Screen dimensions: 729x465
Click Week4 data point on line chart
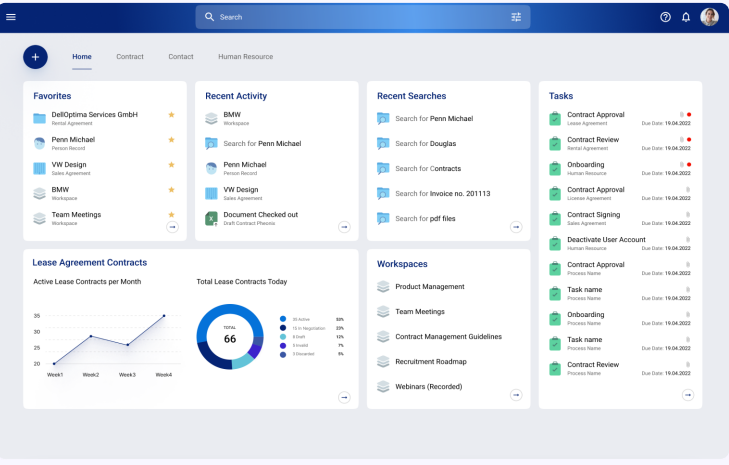coord(164,316)
